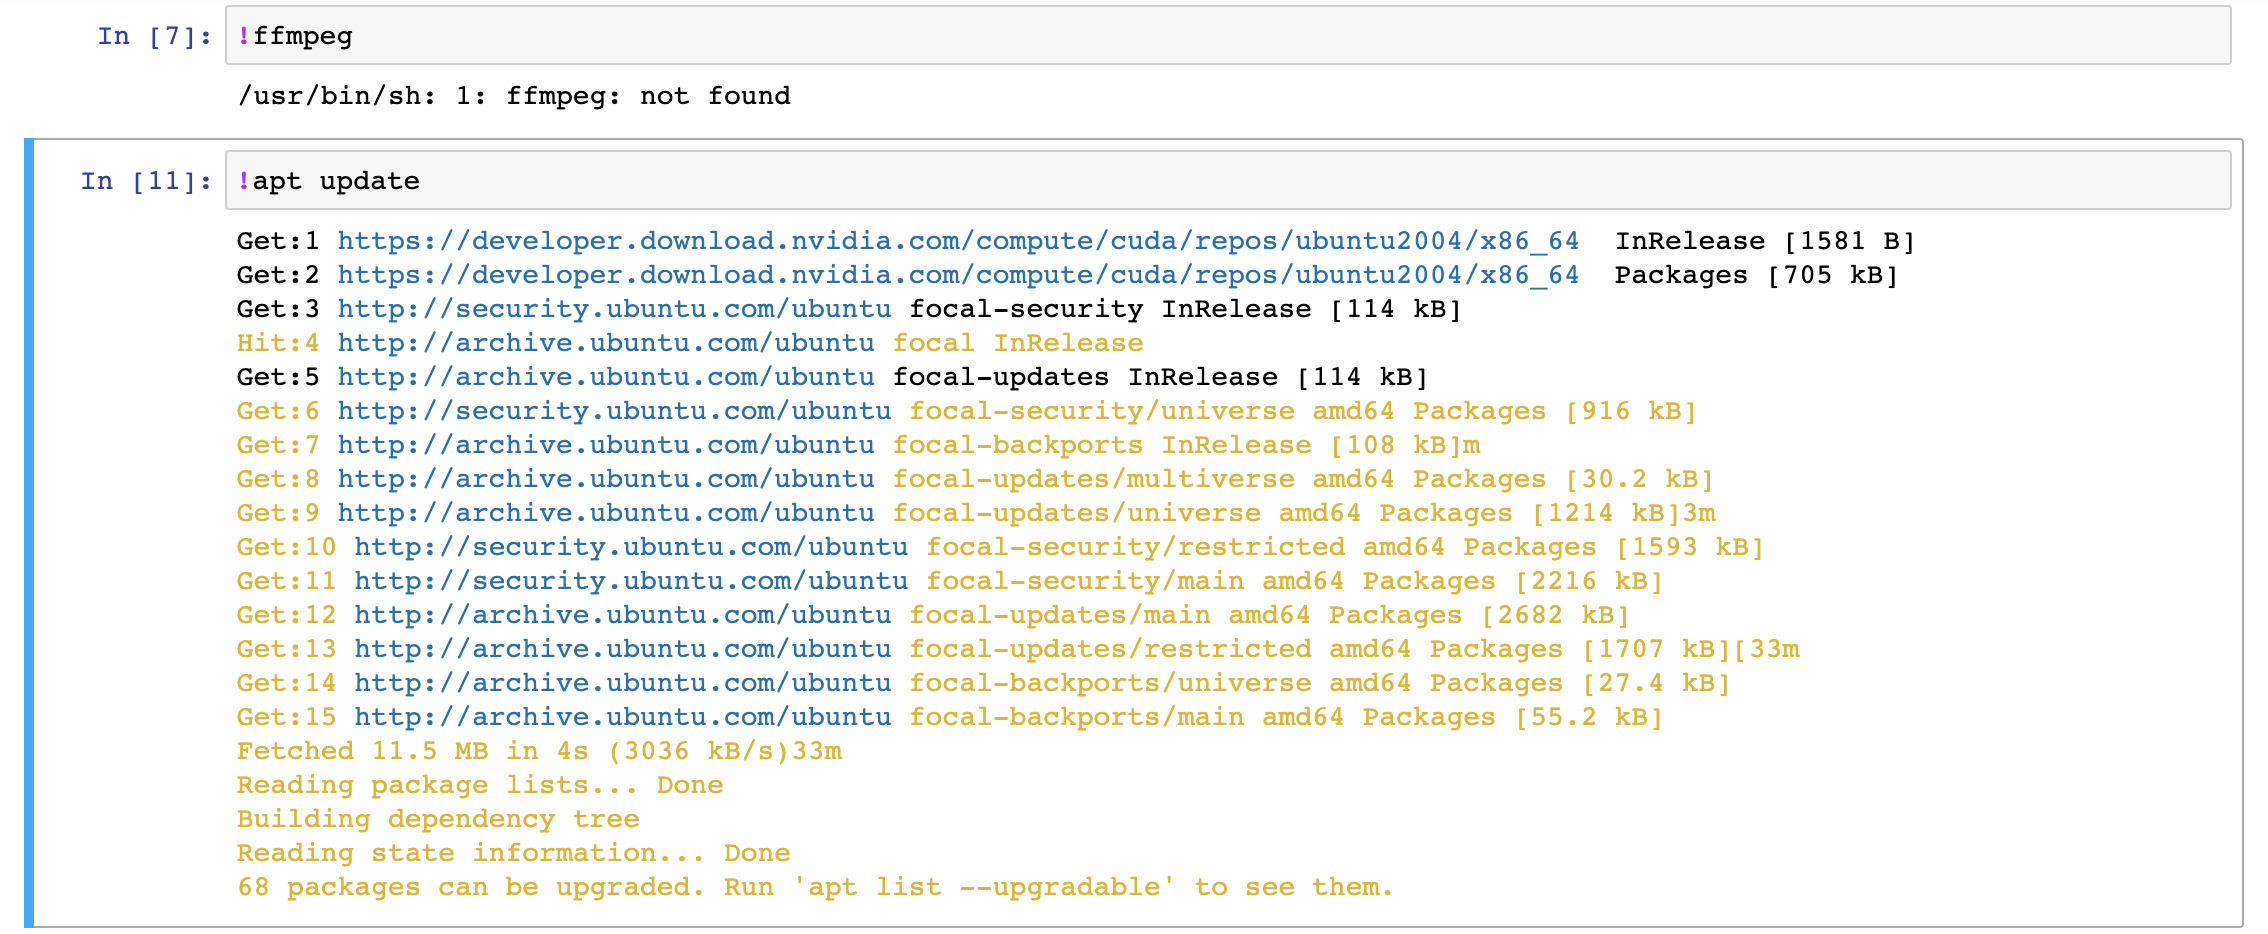Click 'focal-backports/main amd64 Packages [55.2 kB]' text
Image resolution: width=2268 pixels, height=934 pixels.
(1287, 717)
